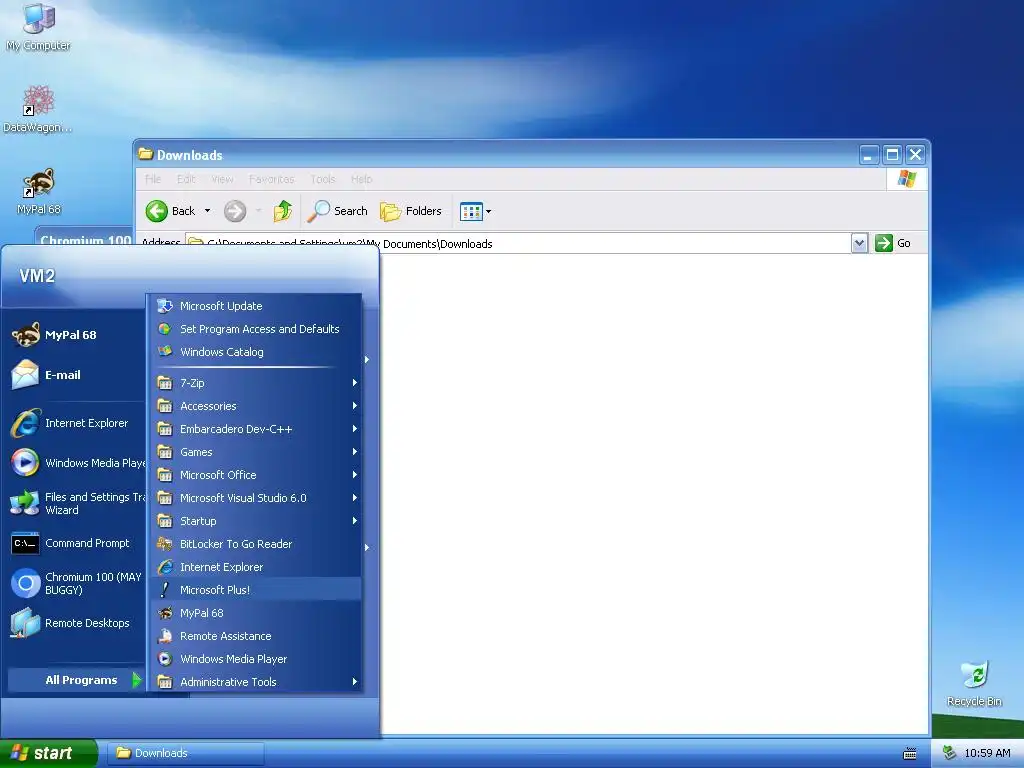1024x768 pixels.
Task: Open the Help menu
Action: coord(361,179)
